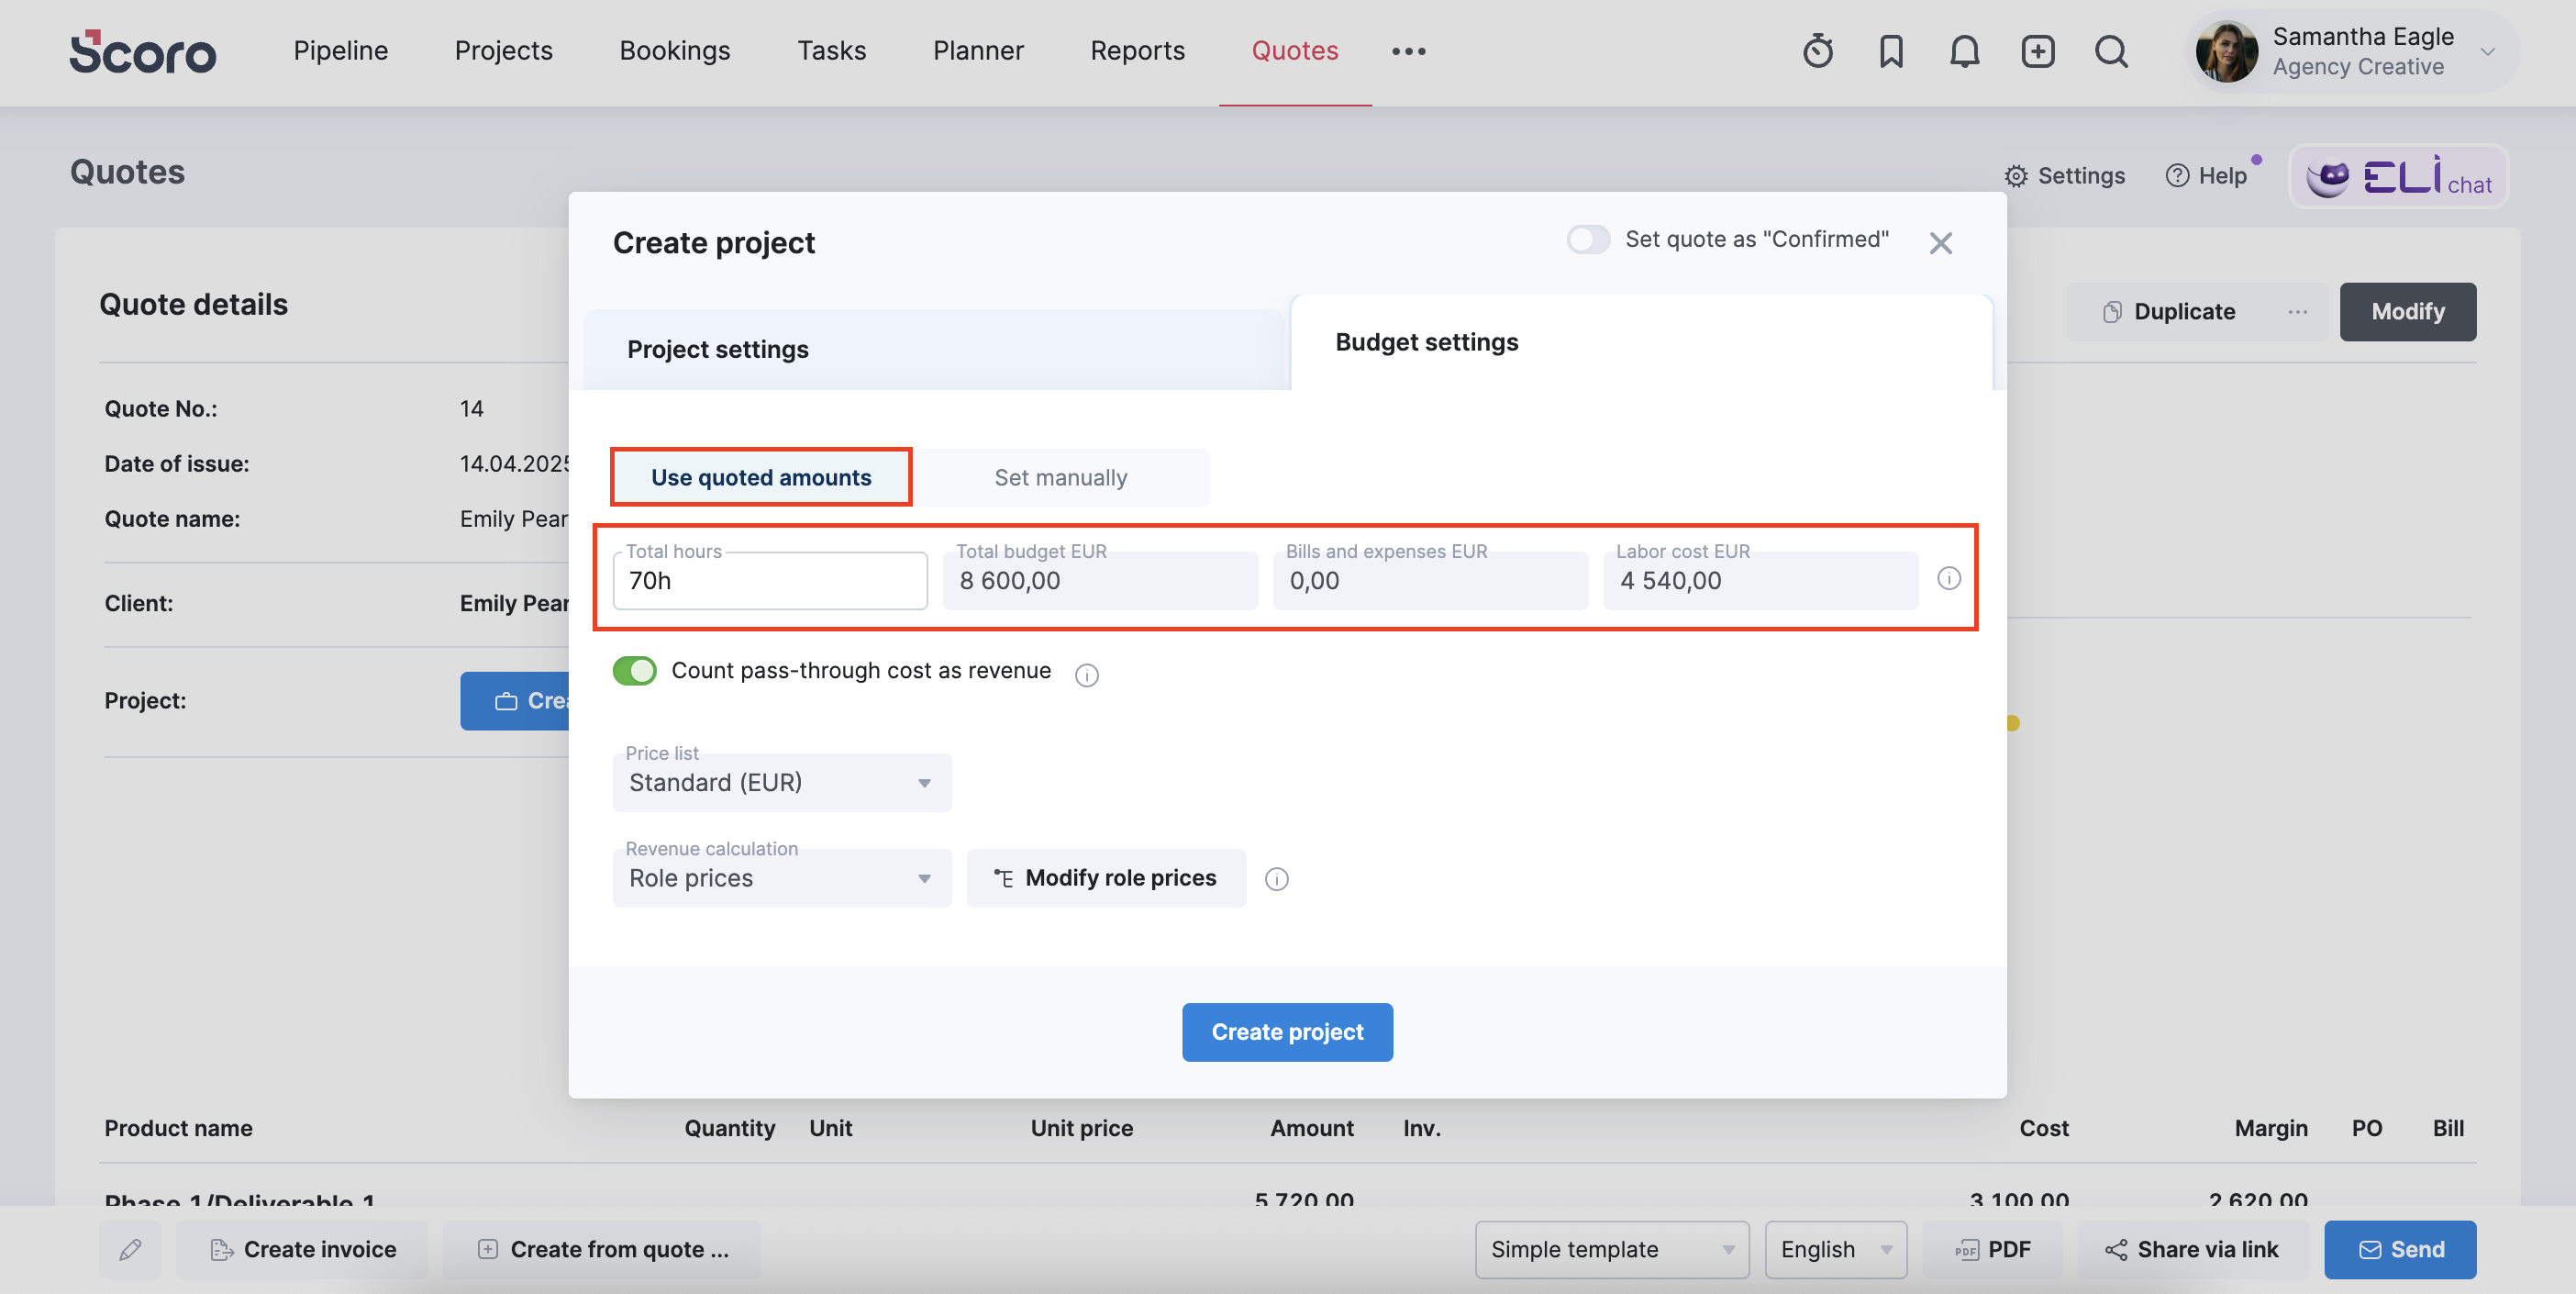This screenshot has height=1294, width=2576.
Task: Switch to Budget settings tab
Action: (1641, 342)
